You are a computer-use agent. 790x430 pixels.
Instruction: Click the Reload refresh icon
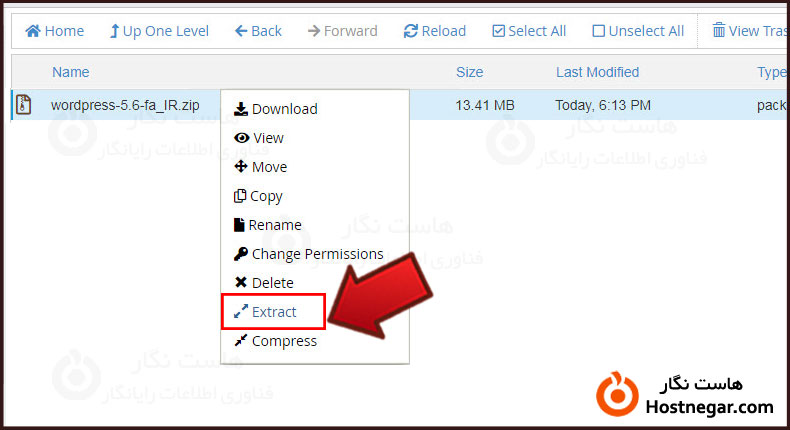(x=411, y=31)
